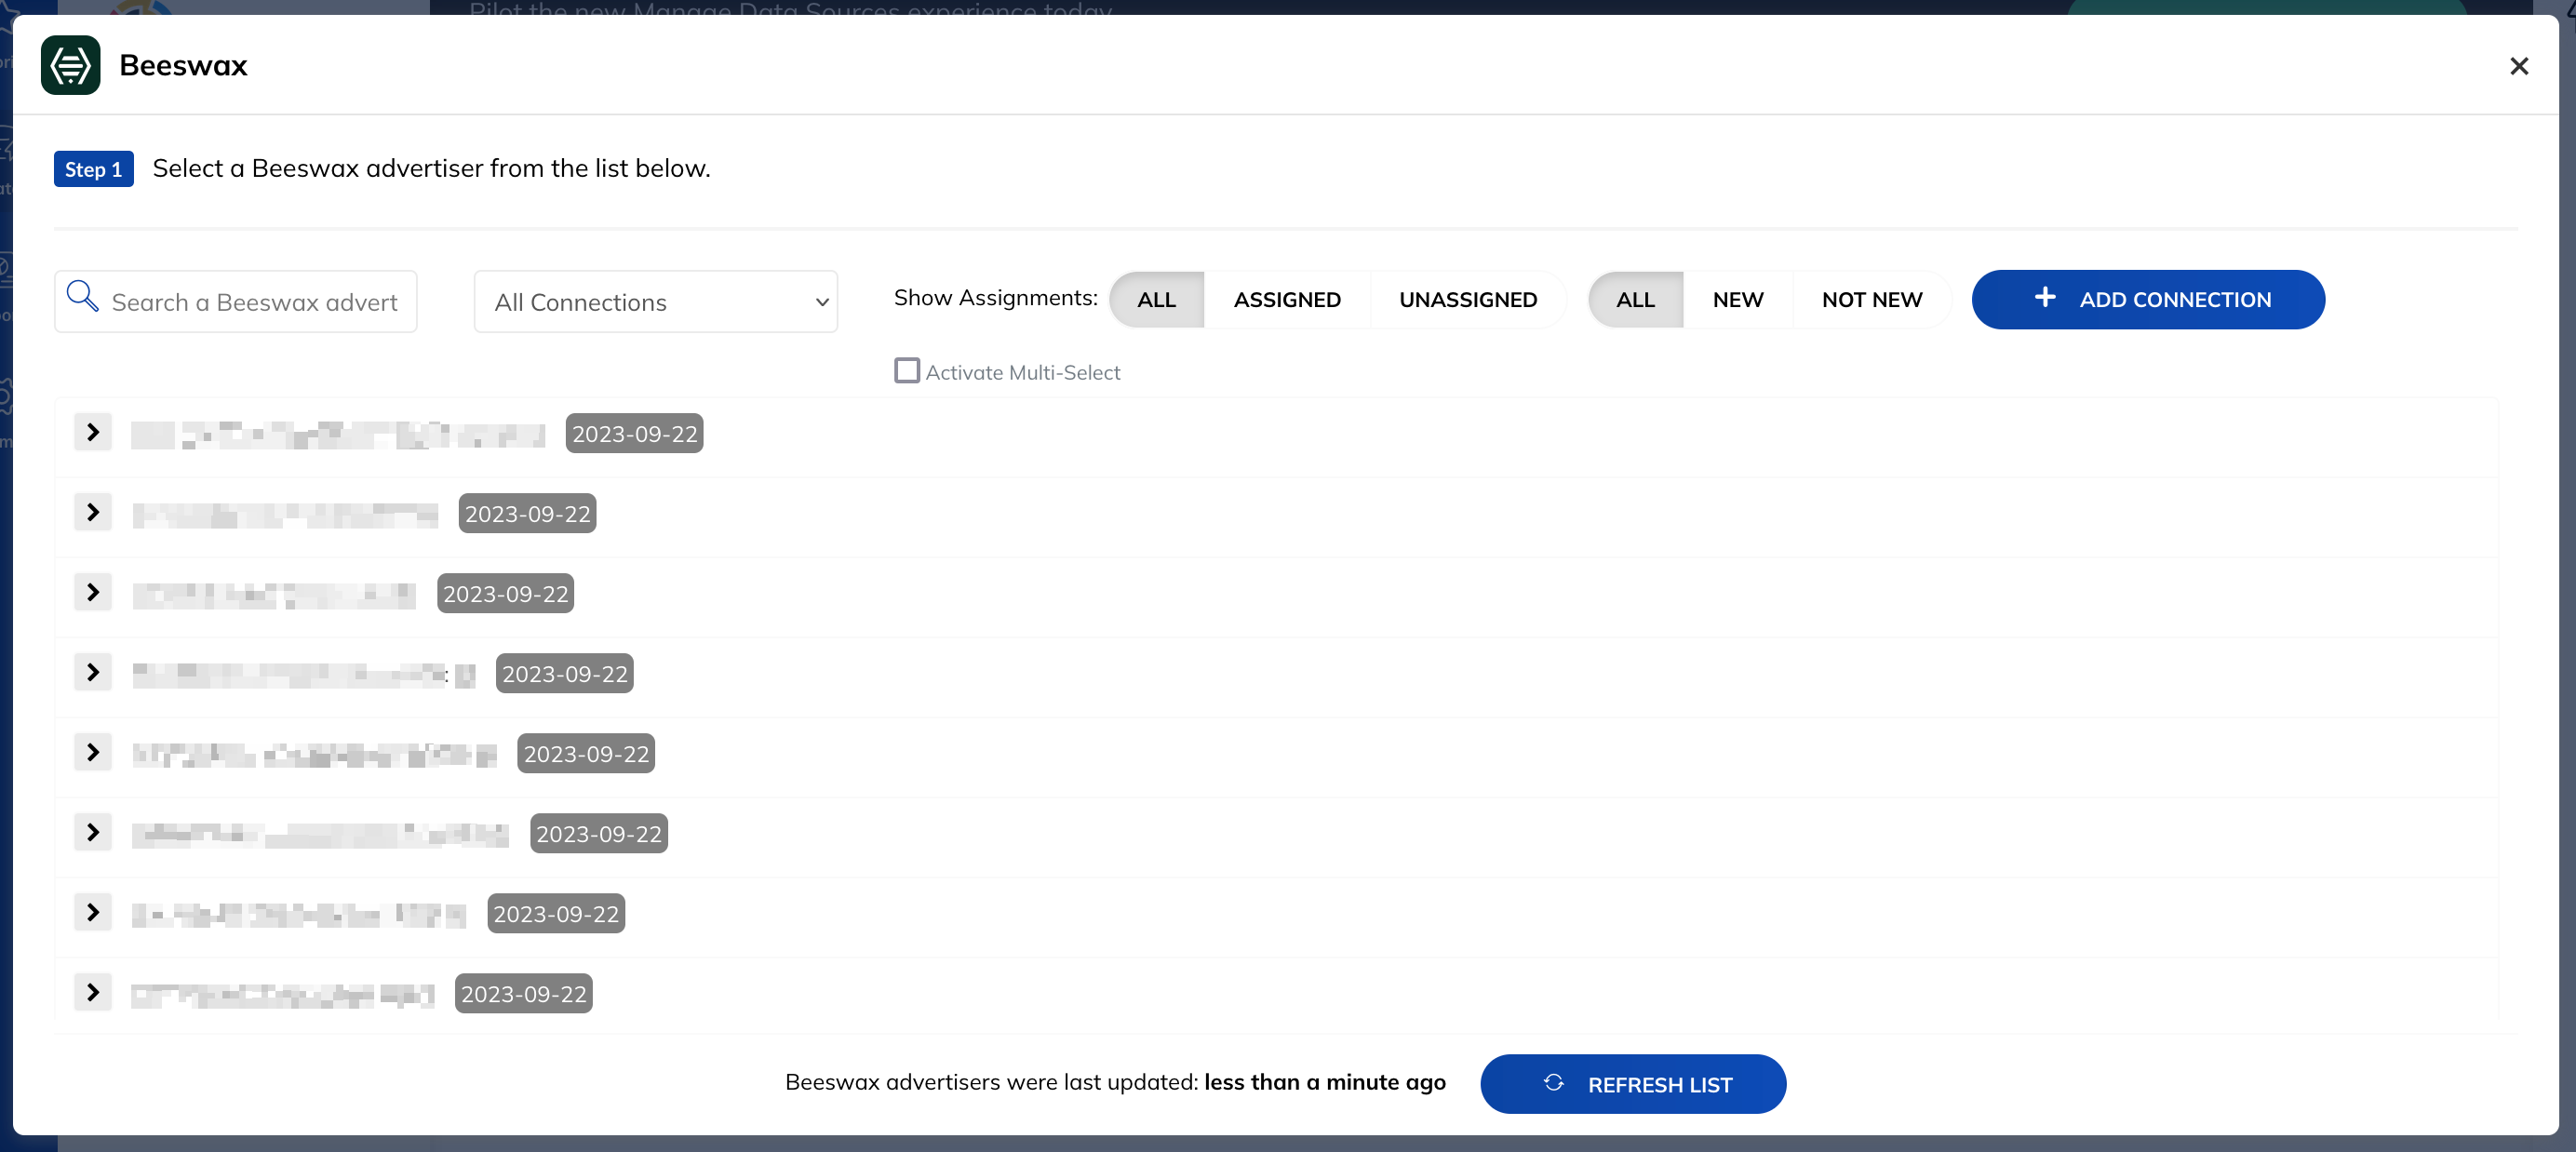2576x1152 pixels.
Task: Expand the sixth advertiser row
Action: click(93, 832)
